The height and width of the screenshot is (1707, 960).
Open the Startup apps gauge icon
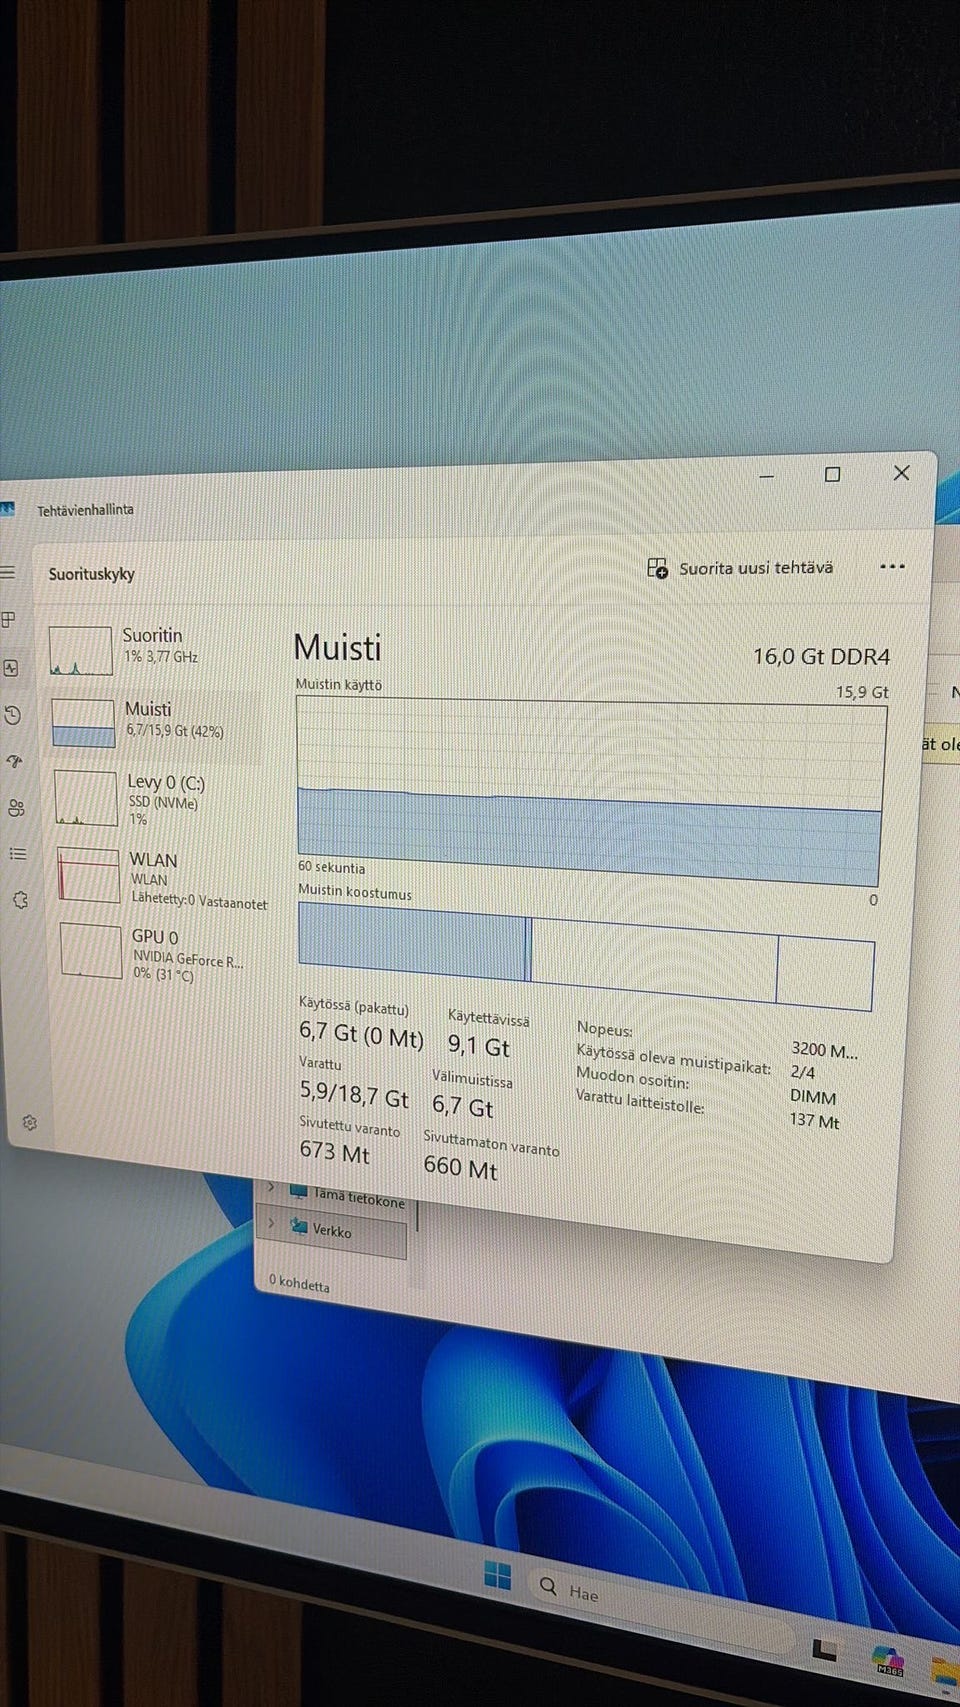click(x=14, y=761)
